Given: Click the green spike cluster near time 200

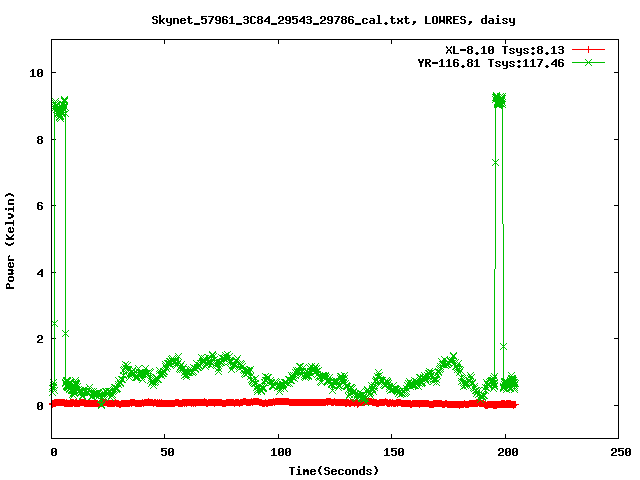Looking at the screenshot, I should click(x=499, y=100).
